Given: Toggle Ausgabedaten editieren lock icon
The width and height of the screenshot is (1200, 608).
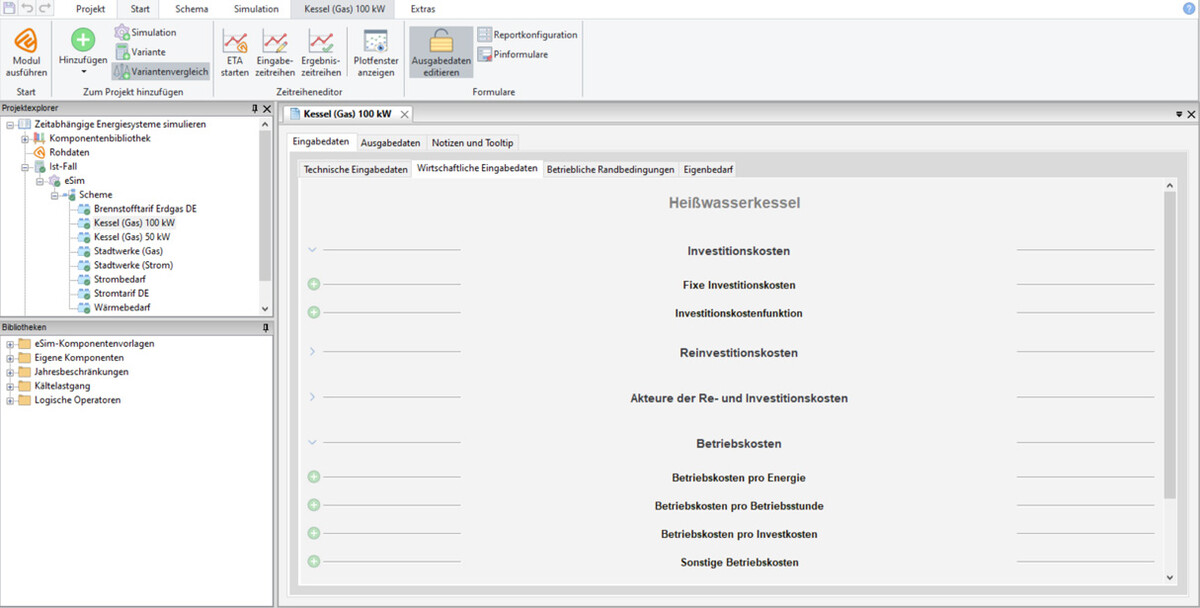Looking at the screenshot, I should [x=441, y=40].
